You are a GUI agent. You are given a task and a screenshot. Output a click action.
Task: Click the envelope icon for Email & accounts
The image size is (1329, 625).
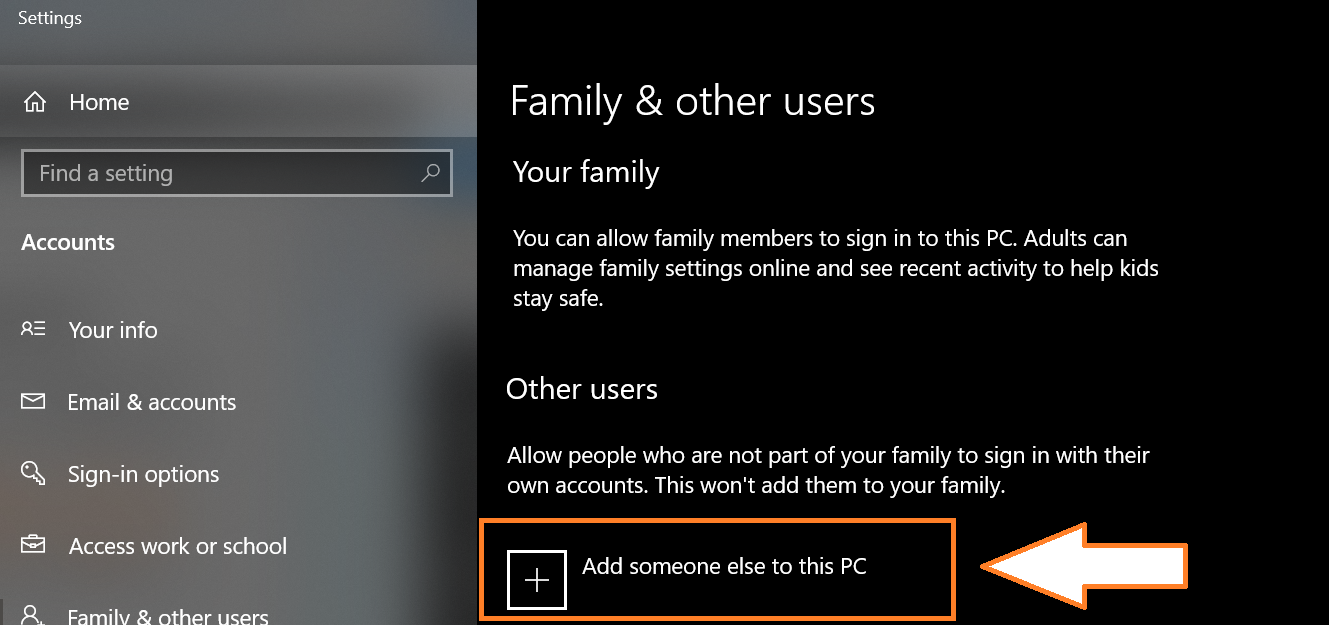[33, 401]
